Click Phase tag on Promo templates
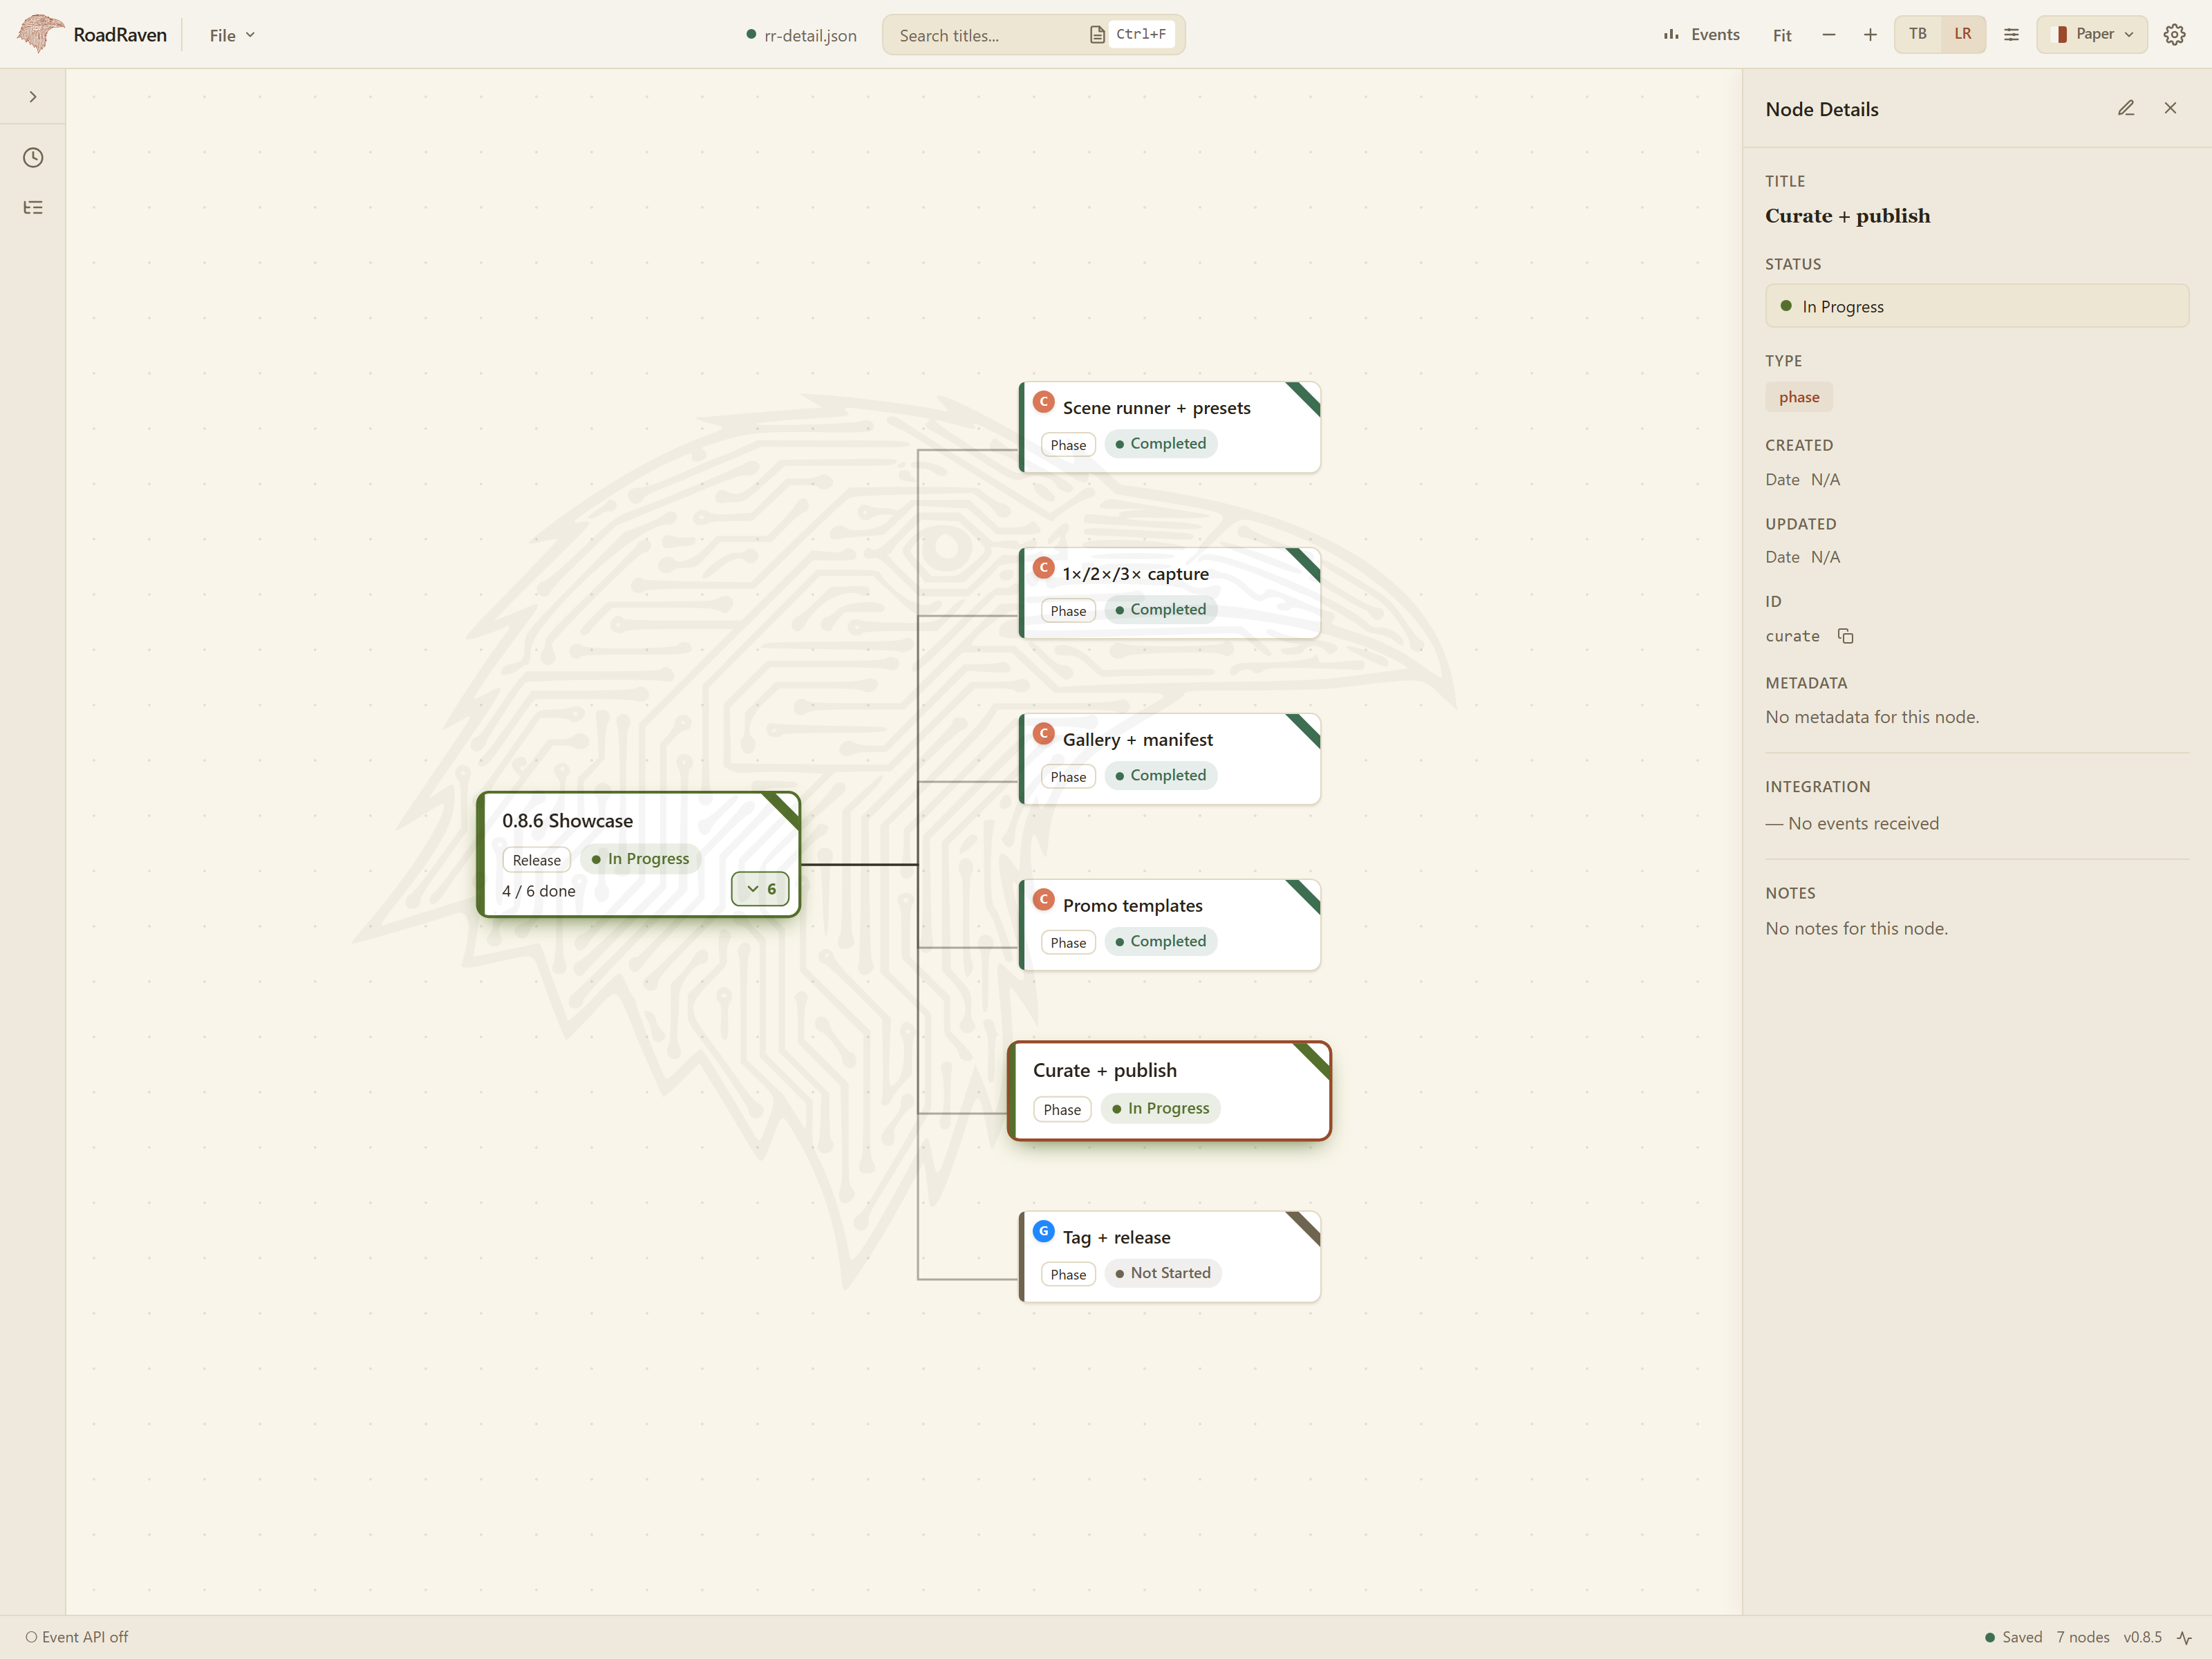This screenshot has width=2212, height=1659. [x=1068, y=942]
